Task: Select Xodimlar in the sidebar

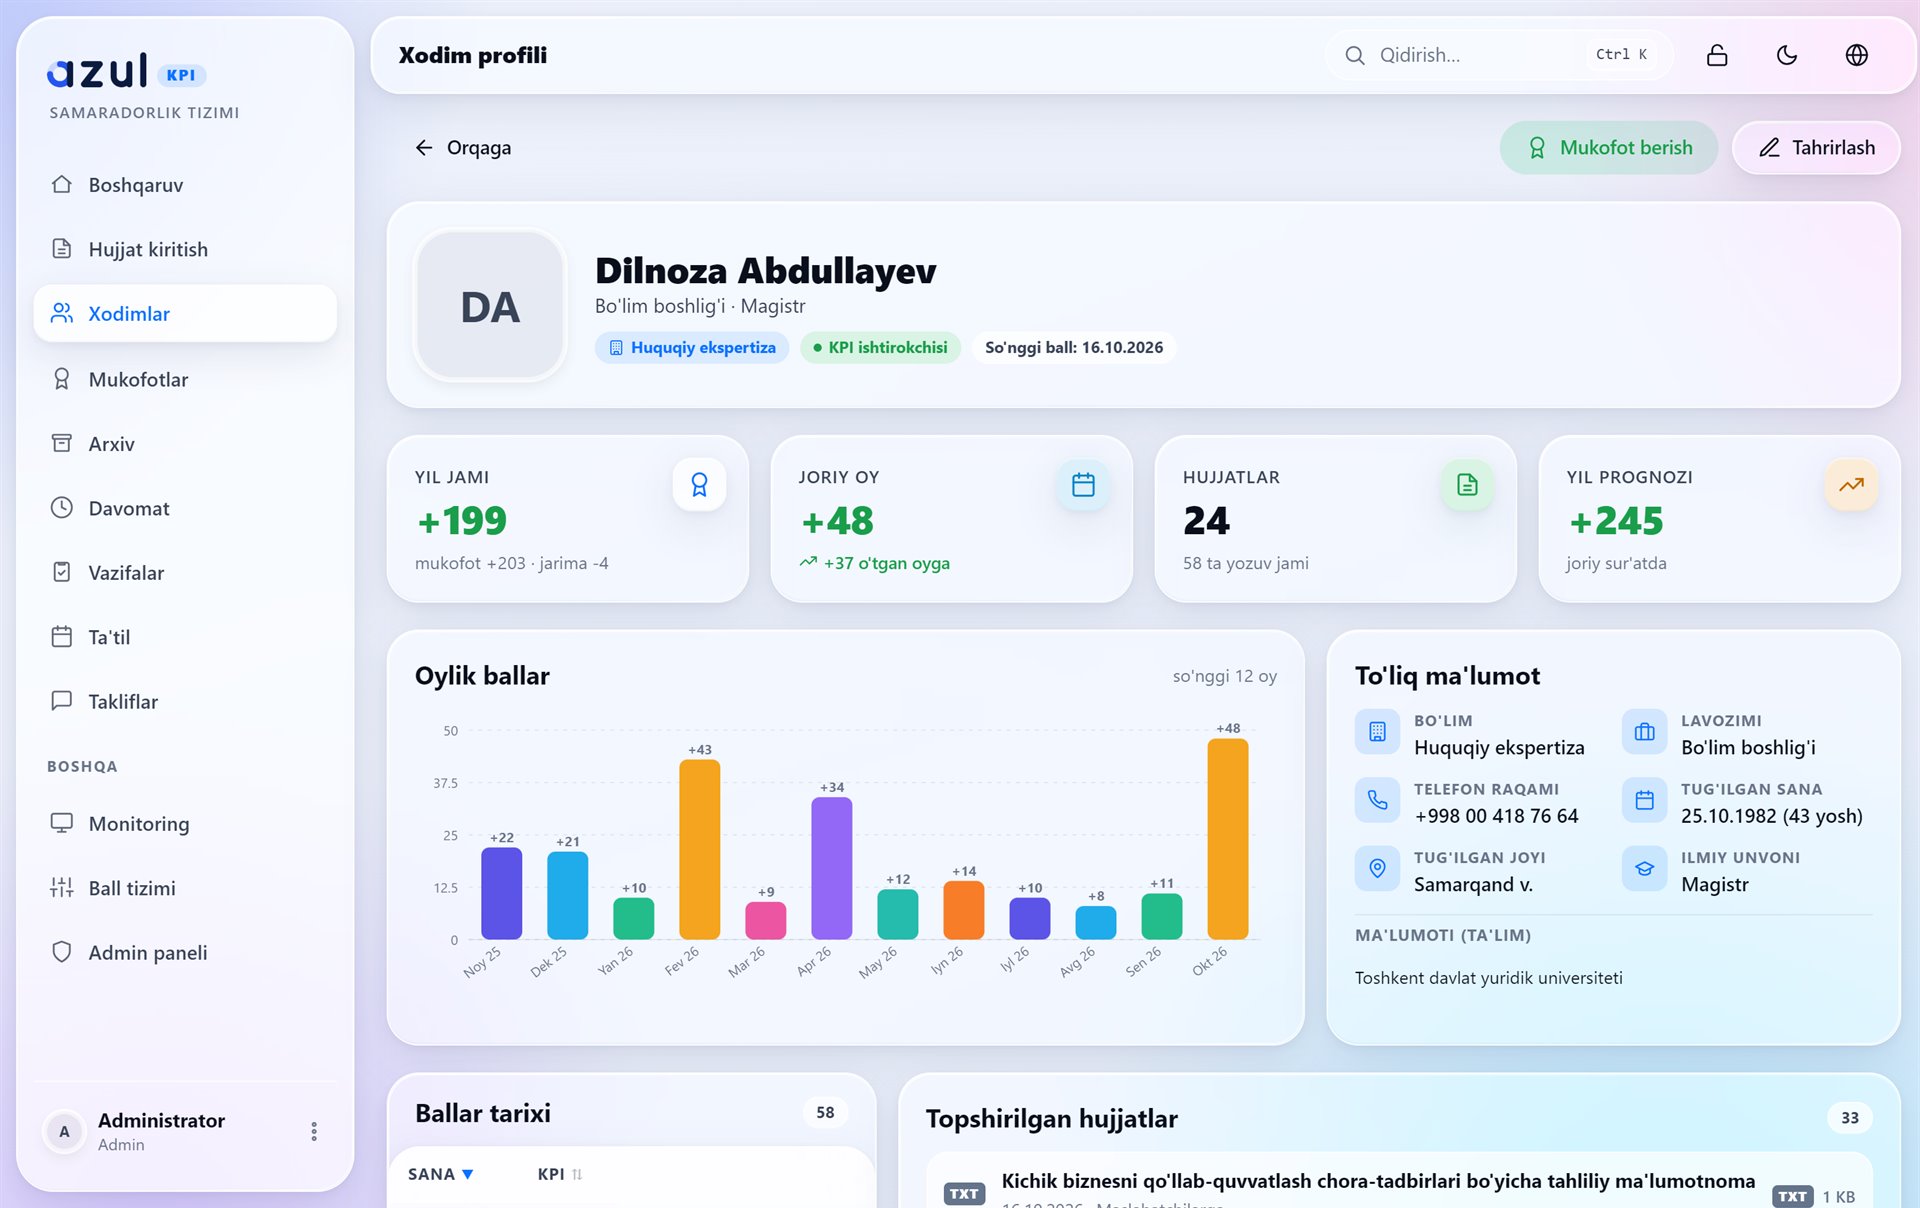Action: click(185, 314)
